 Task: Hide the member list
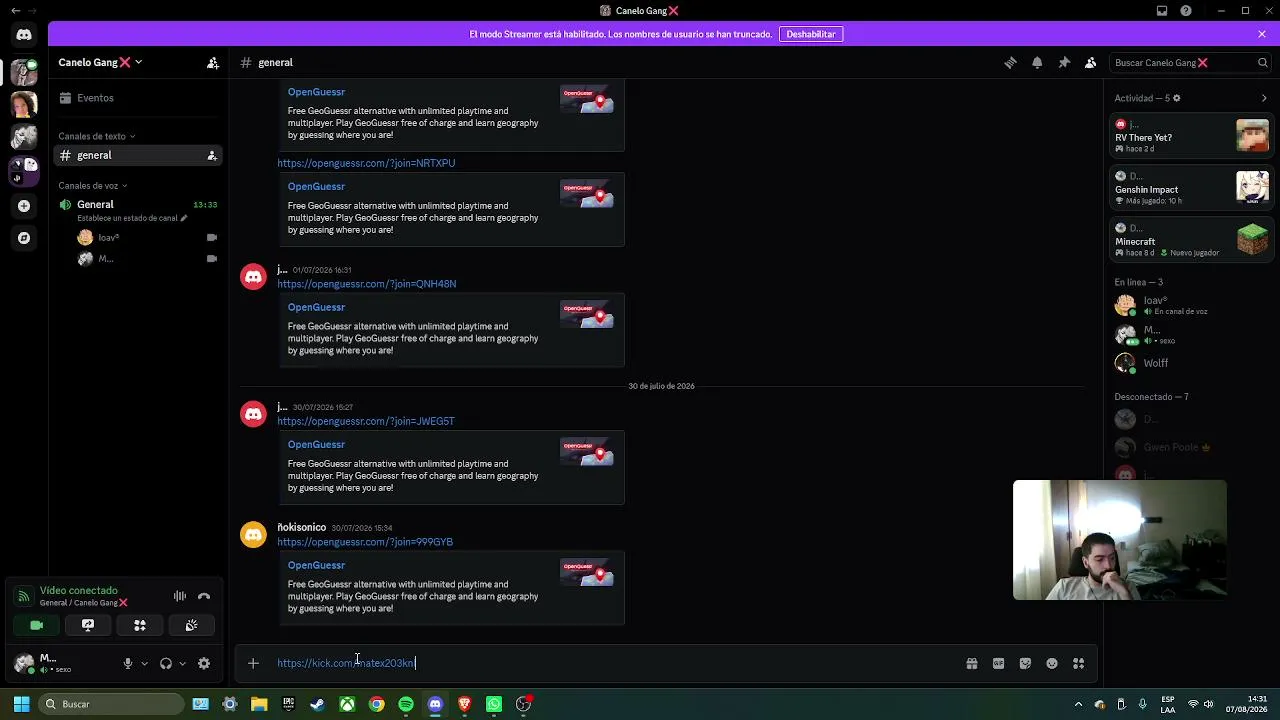[1091, 63]
